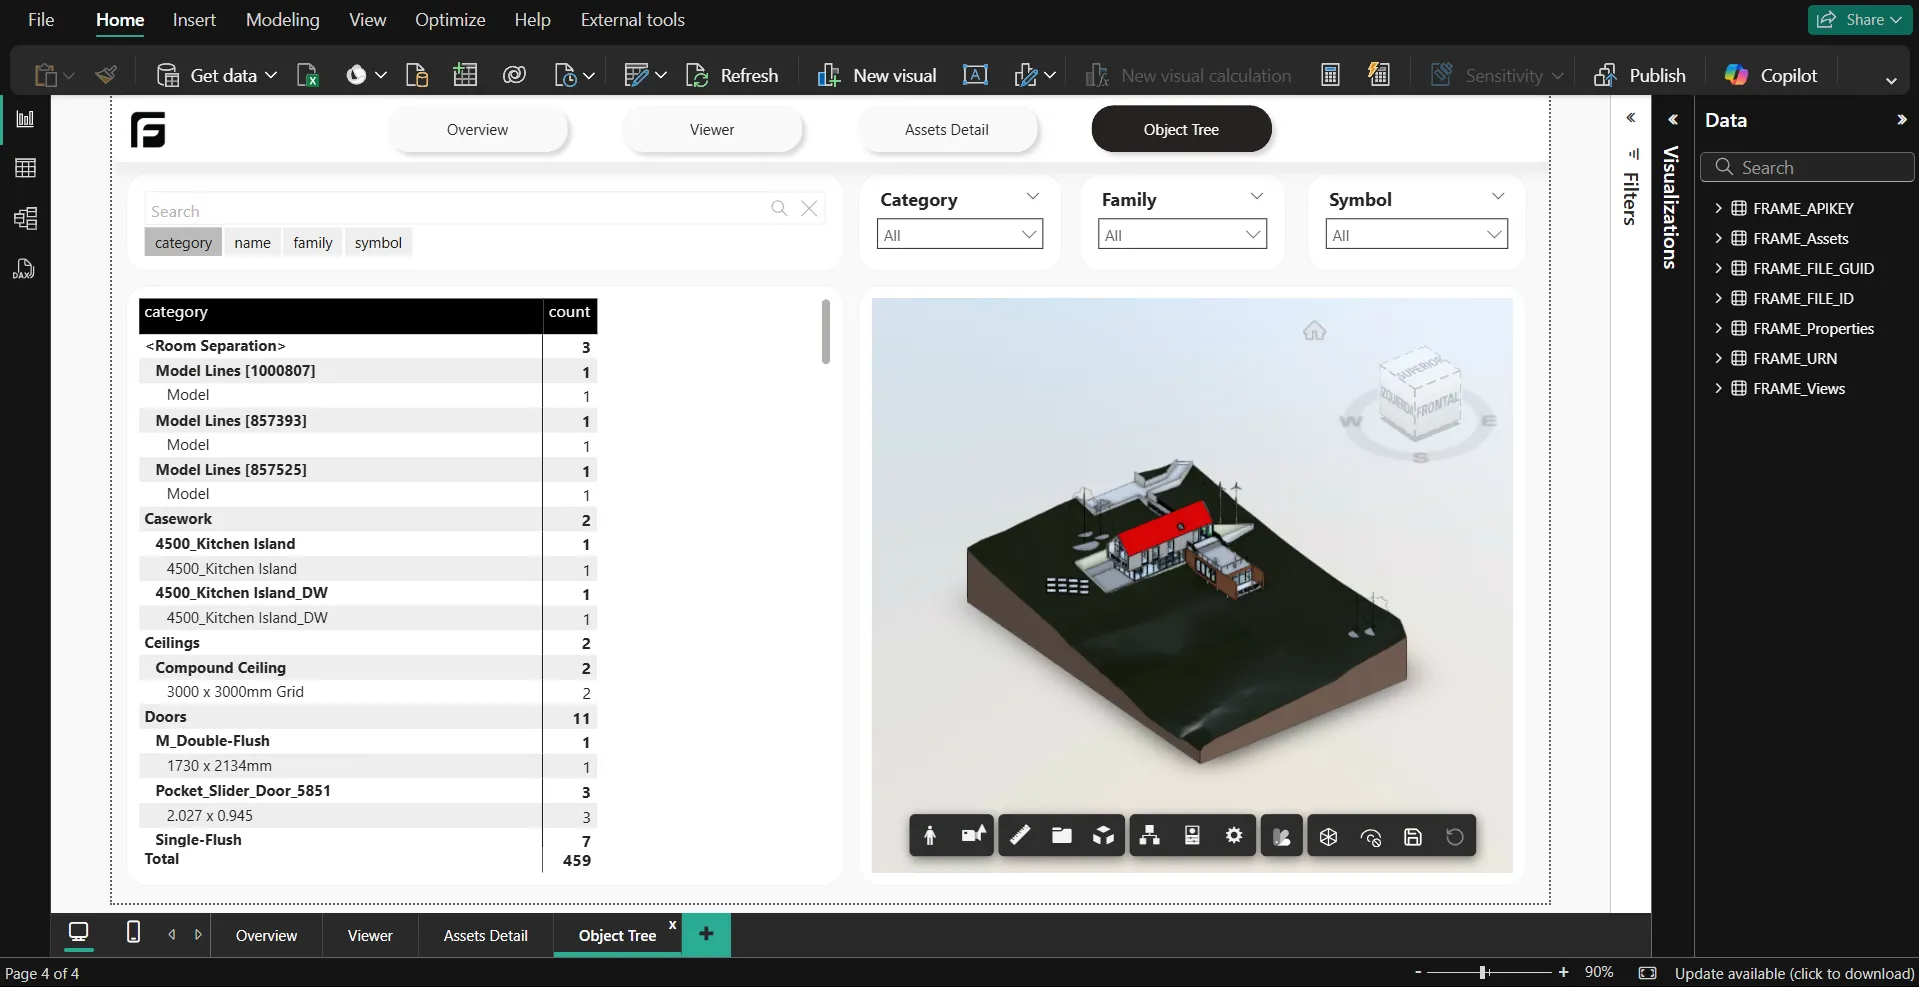Click the SQL Server source icon
1919x987 pixels.
point(417,75)
